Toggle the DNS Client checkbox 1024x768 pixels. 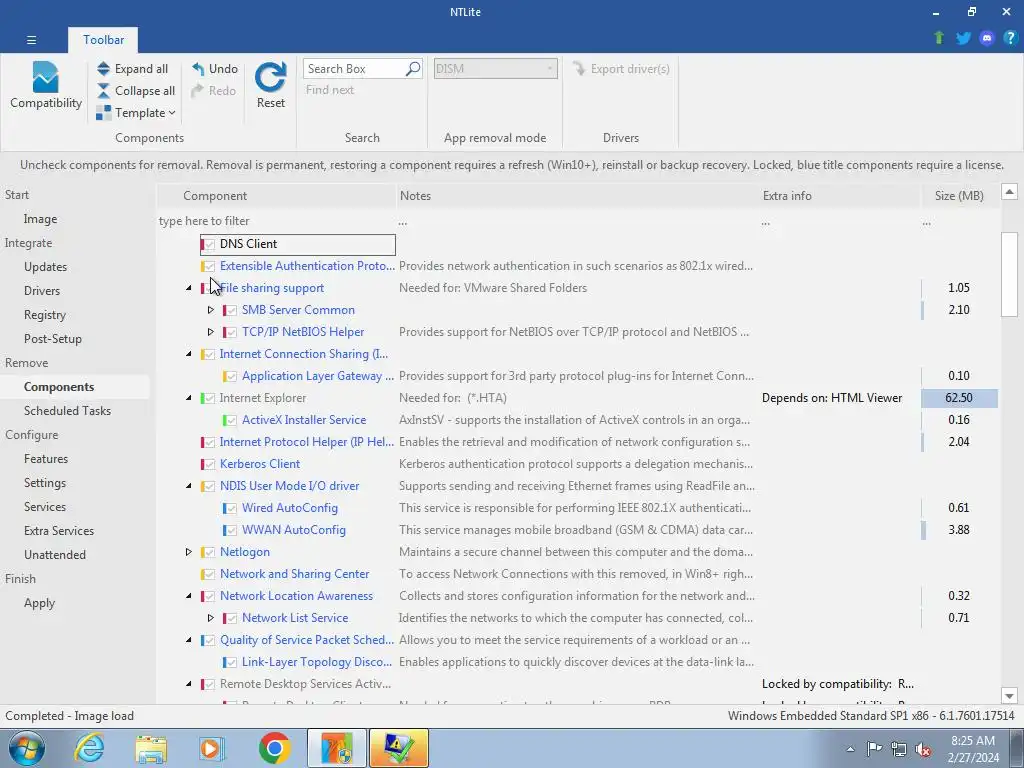coord(209,244)
